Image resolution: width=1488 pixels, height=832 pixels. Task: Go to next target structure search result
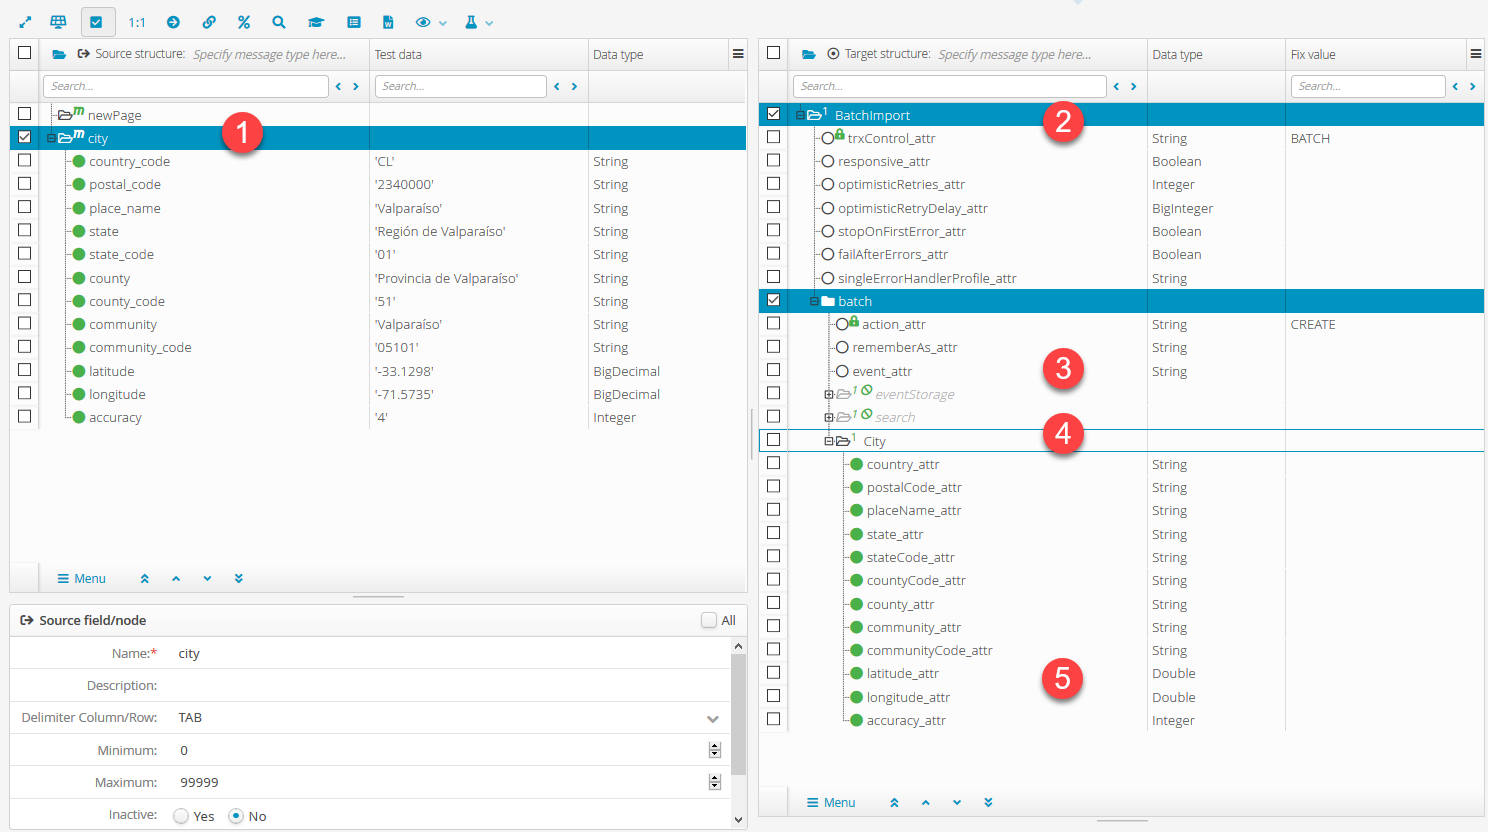(1134, 86)
